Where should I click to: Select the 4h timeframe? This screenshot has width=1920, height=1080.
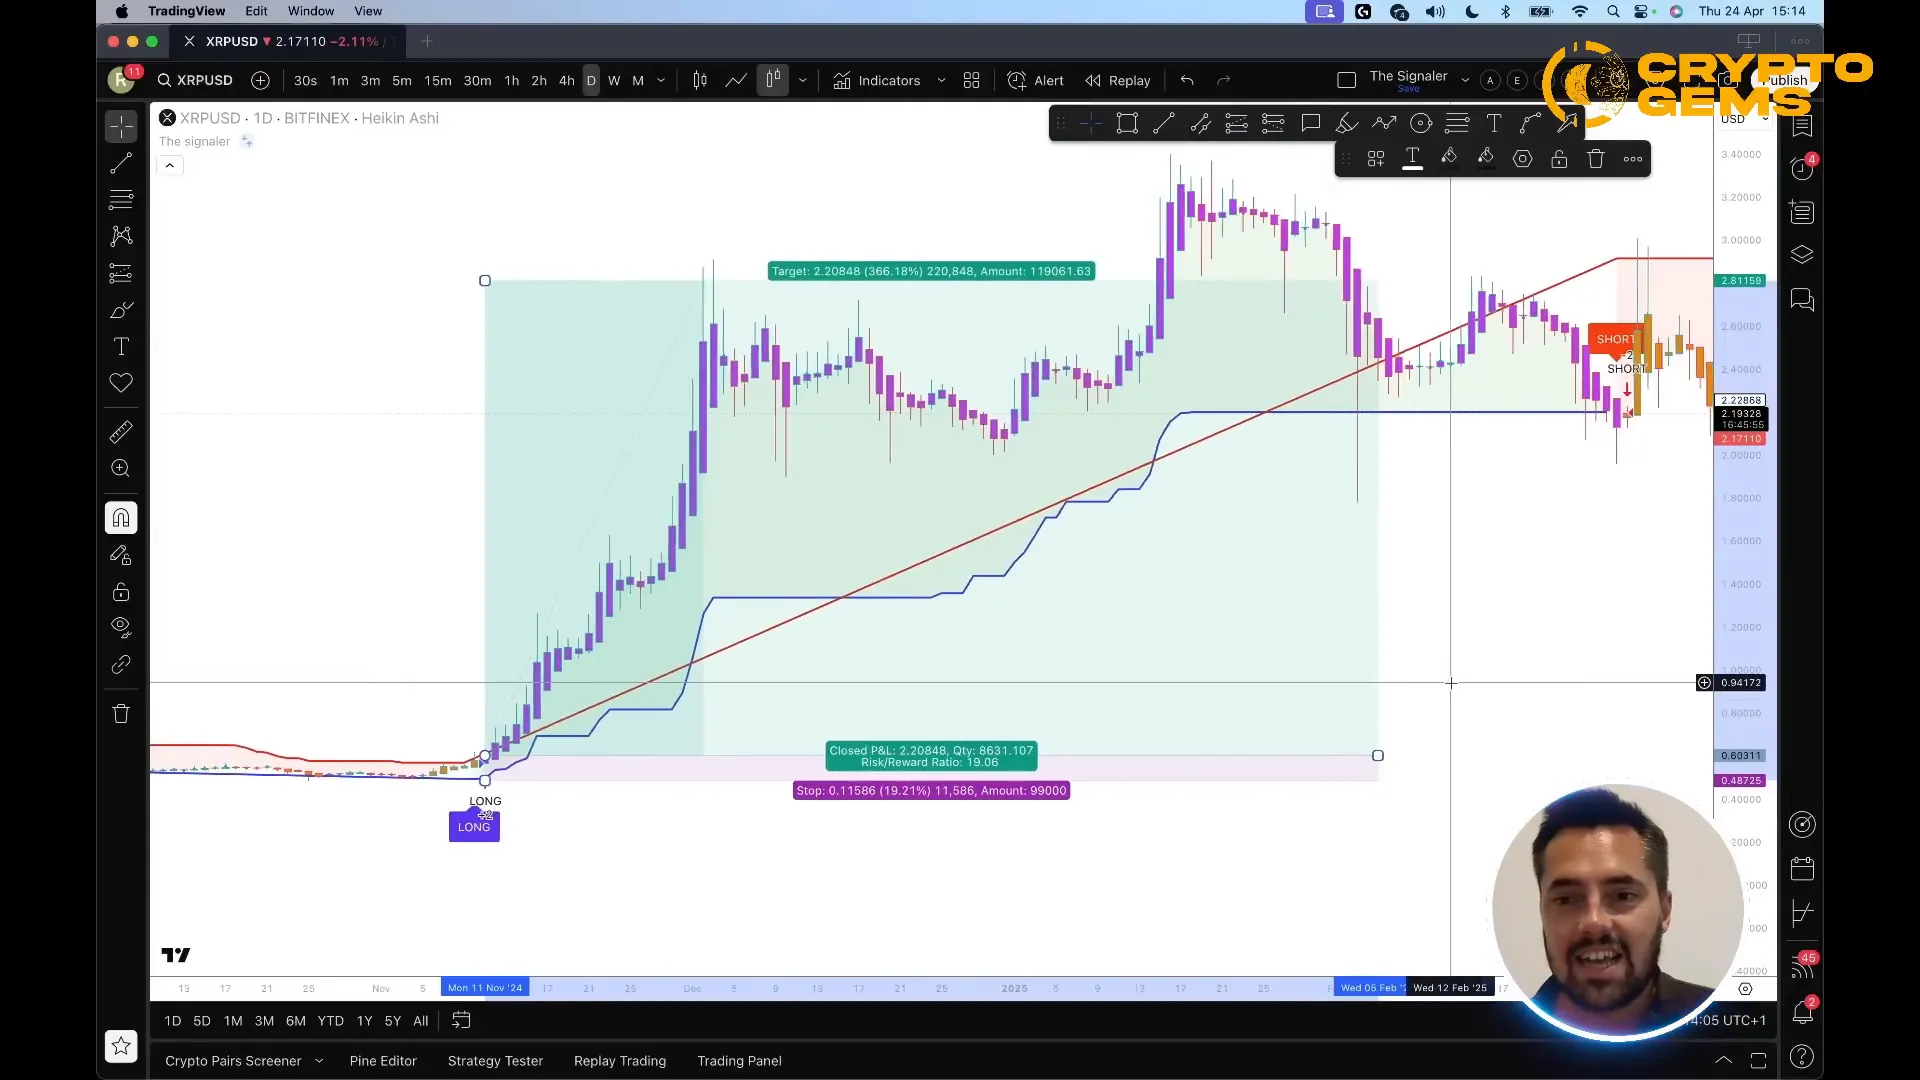566,81
